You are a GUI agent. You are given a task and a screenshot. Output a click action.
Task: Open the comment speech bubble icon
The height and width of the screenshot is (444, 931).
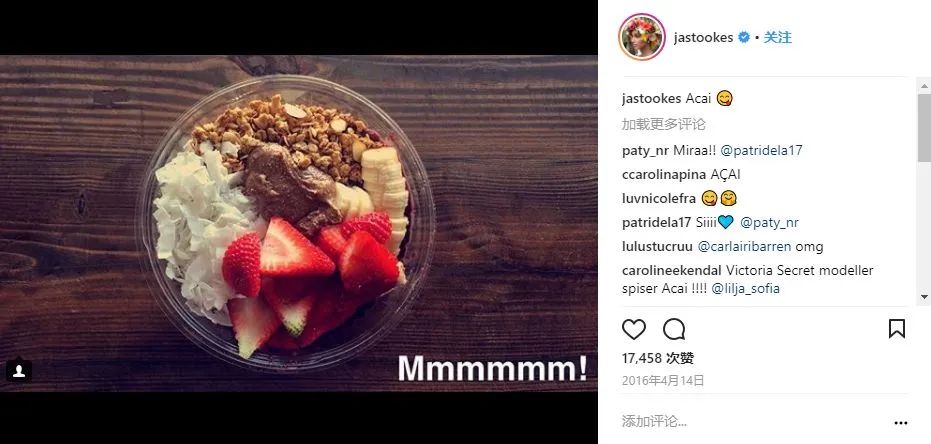click(x=674, y=329)
